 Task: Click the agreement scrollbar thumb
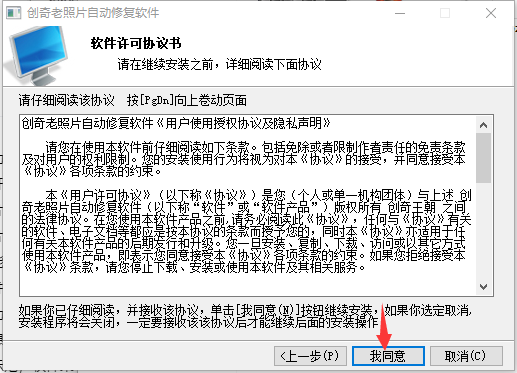pyautogui.click(x=483, y=158)
